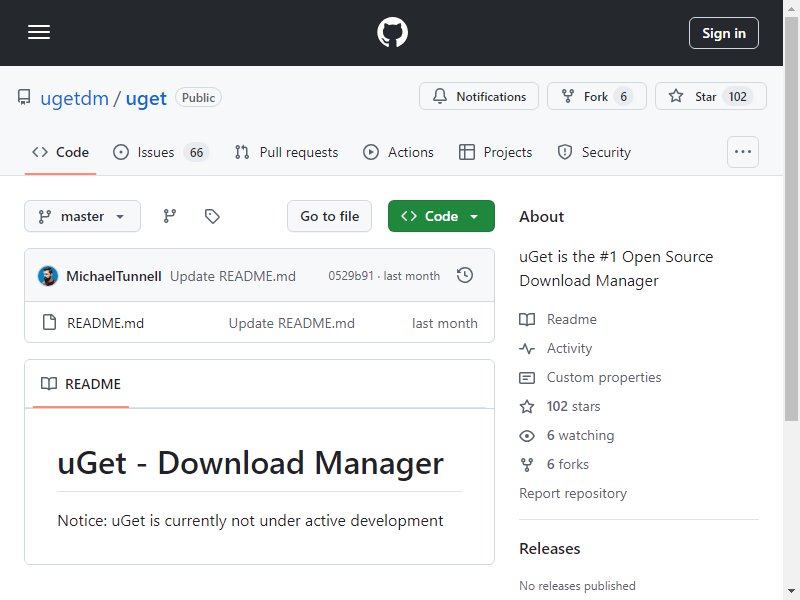Open the Projects tab

click(x=495, y=152)
